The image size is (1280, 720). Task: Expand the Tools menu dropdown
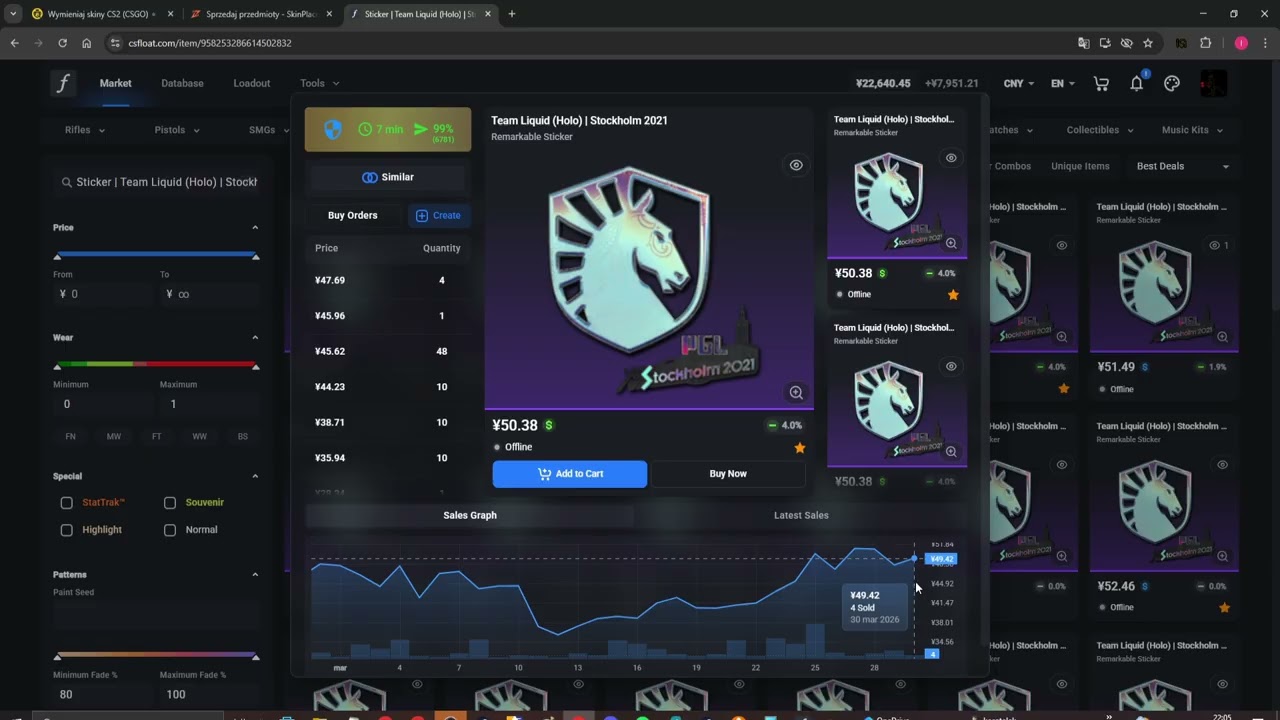pos(319,83)
